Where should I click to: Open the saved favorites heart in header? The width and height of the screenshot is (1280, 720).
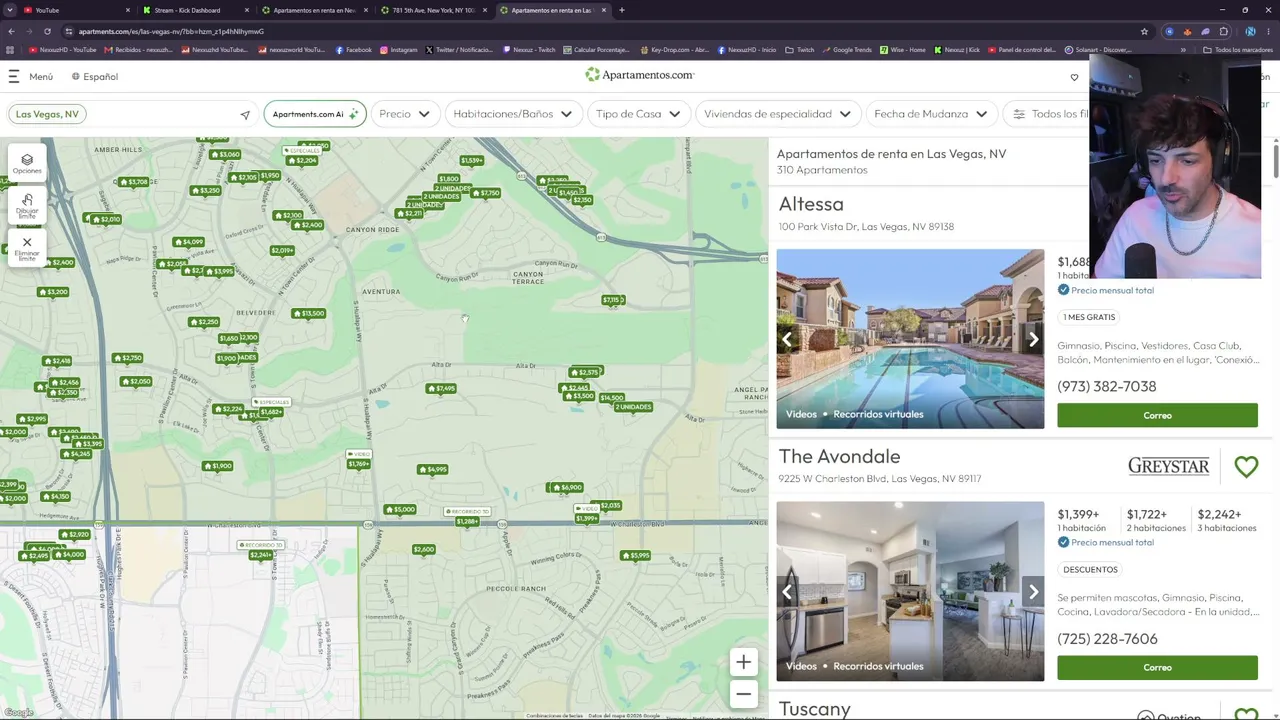[1074, 77]
